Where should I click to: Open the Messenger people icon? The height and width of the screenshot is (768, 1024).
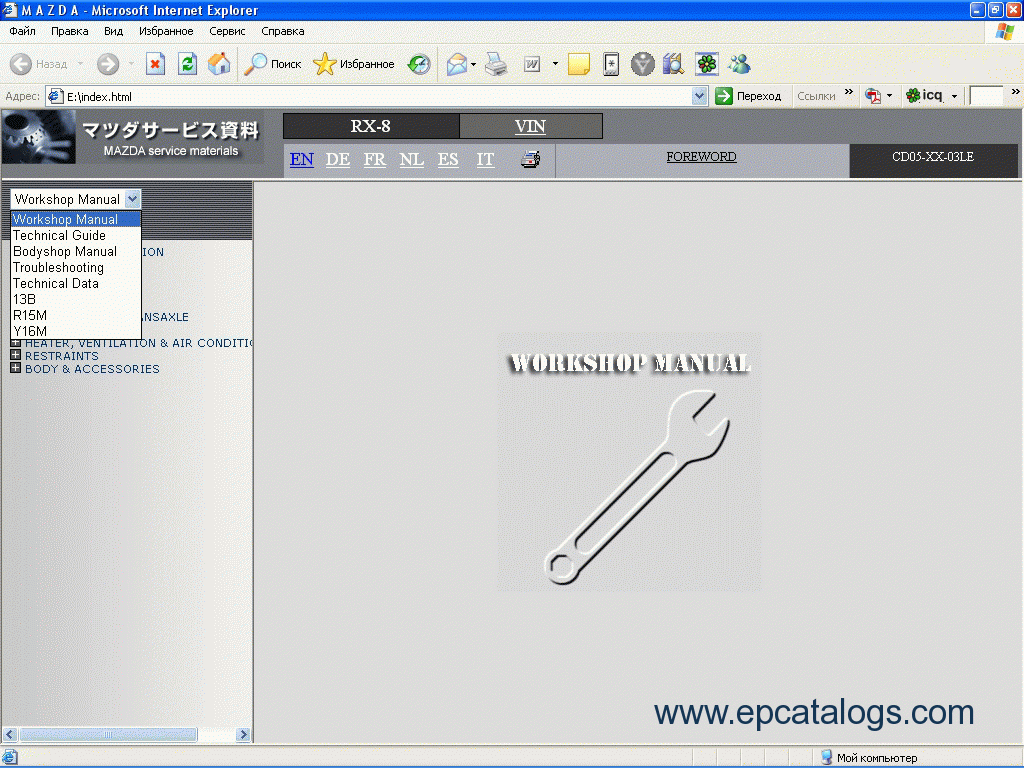click(739, 64)
